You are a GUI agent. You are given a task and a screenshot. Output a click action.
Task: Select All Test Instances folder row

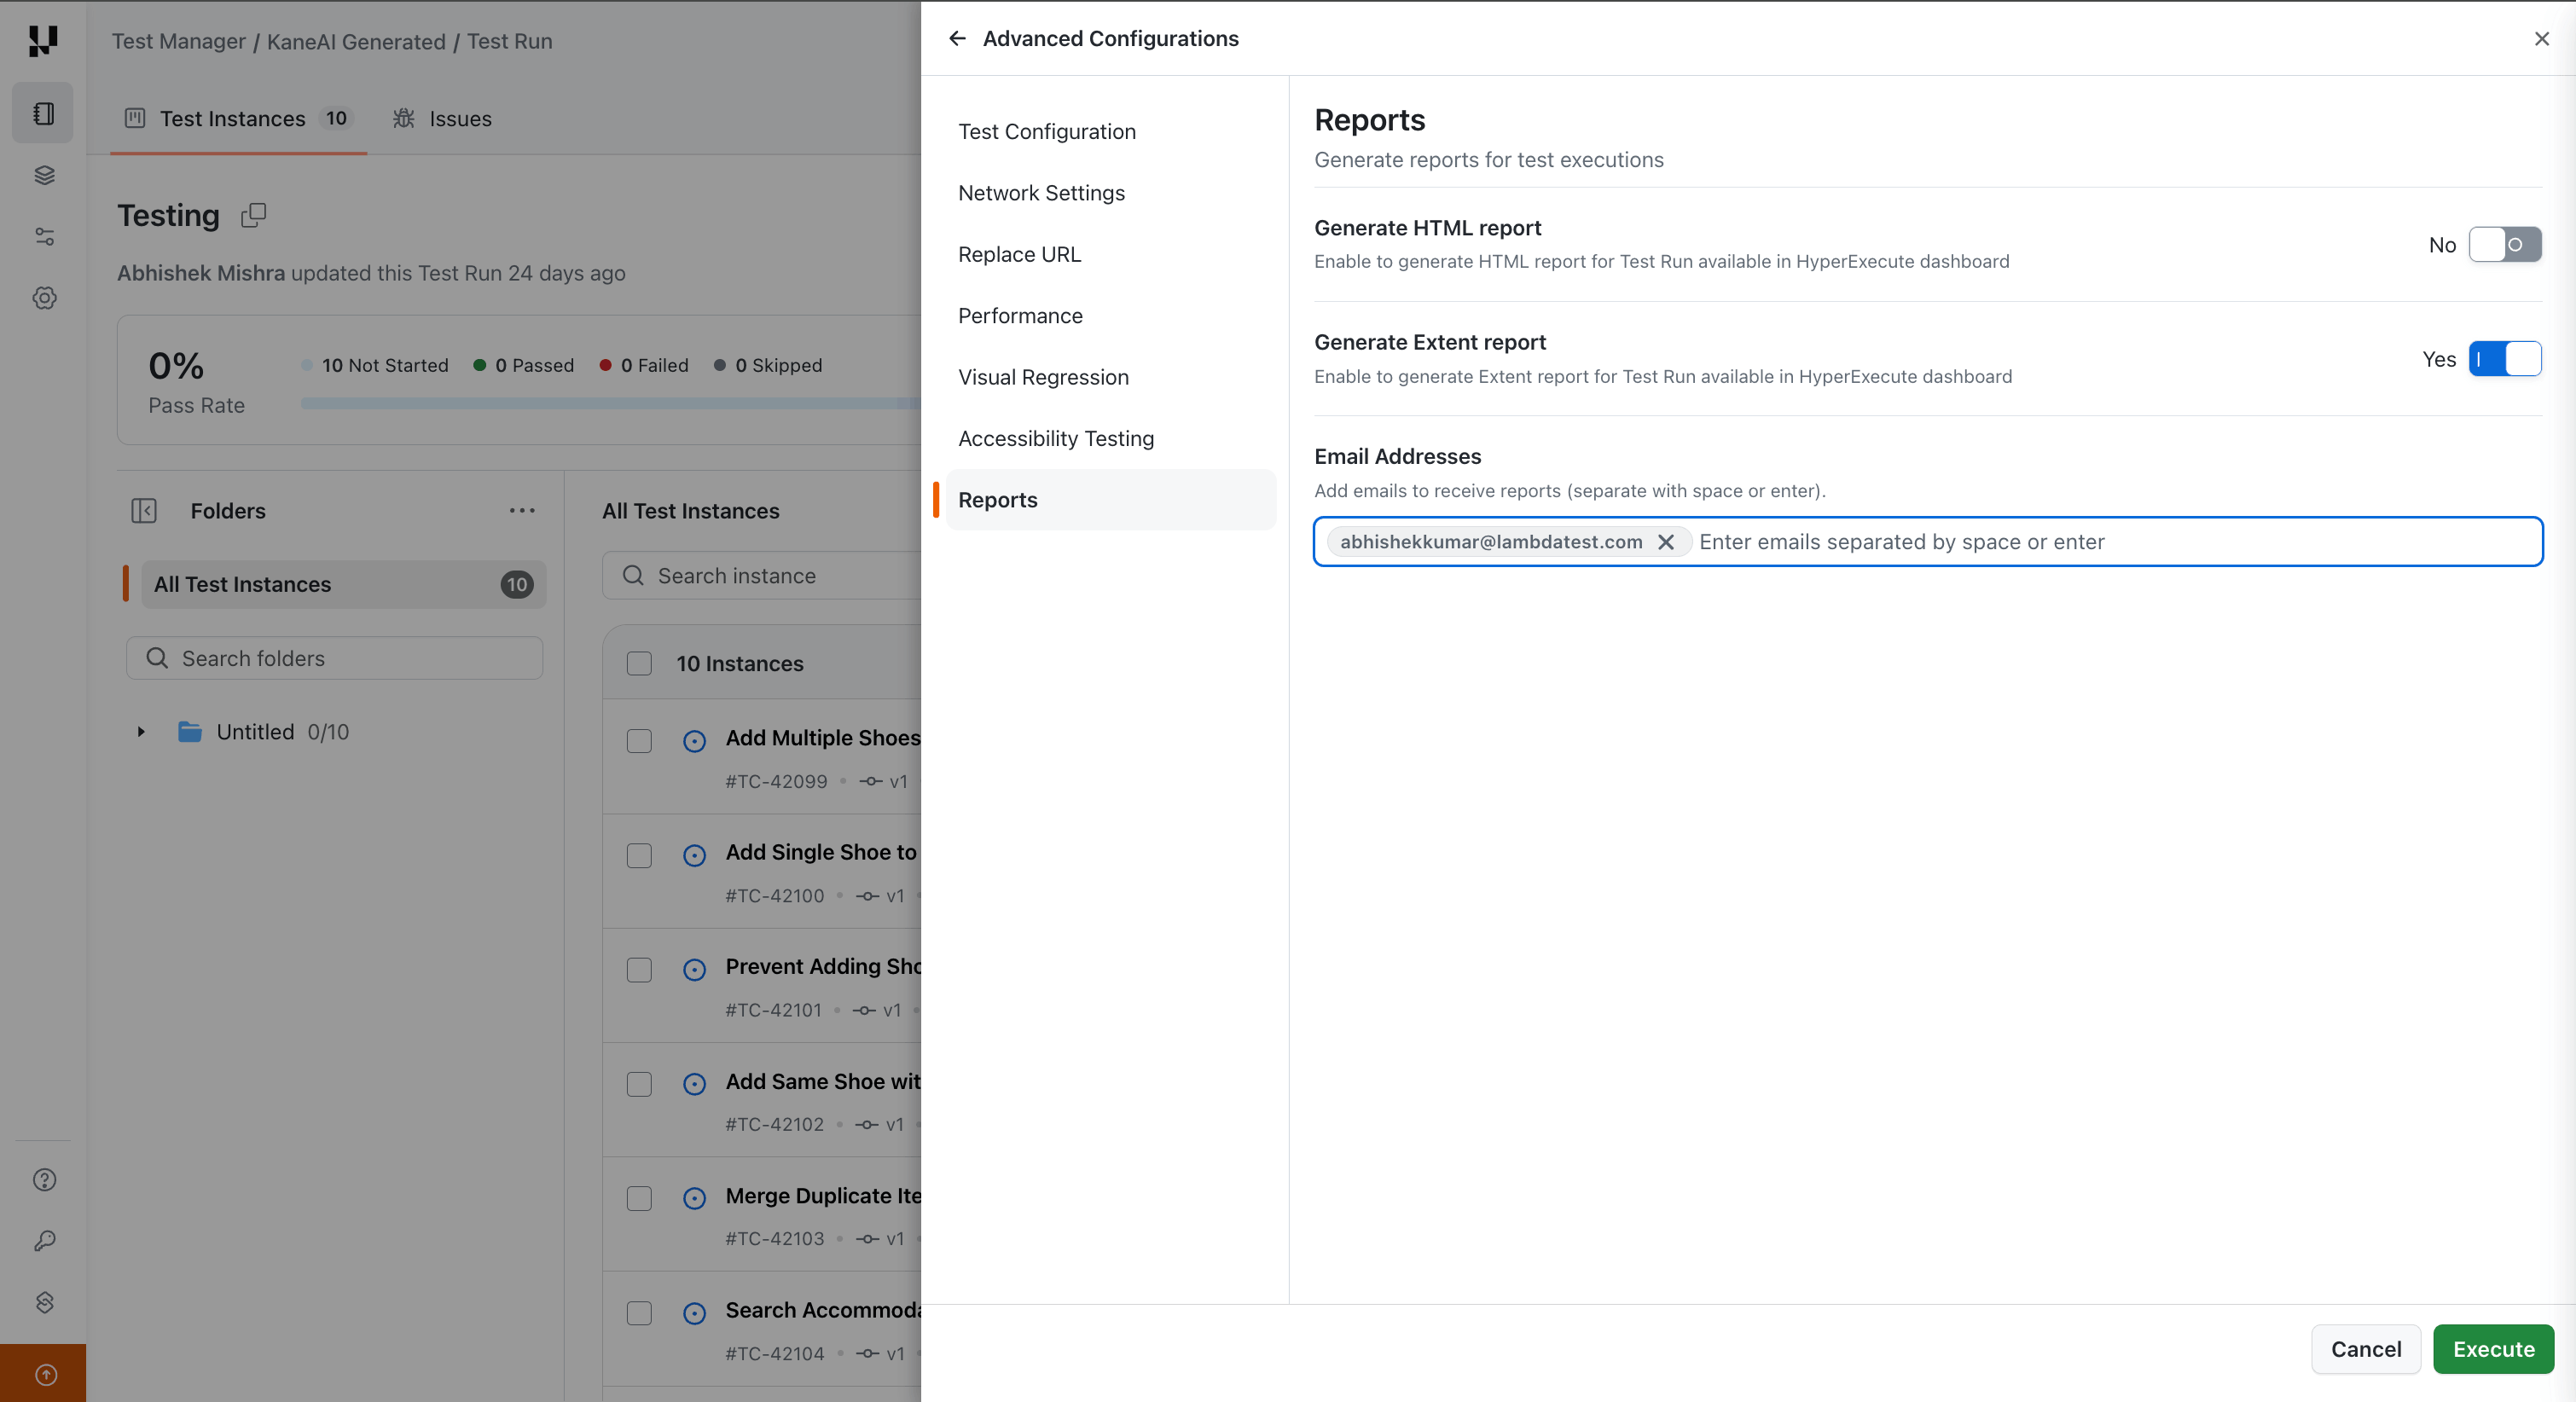click(343, 585)
